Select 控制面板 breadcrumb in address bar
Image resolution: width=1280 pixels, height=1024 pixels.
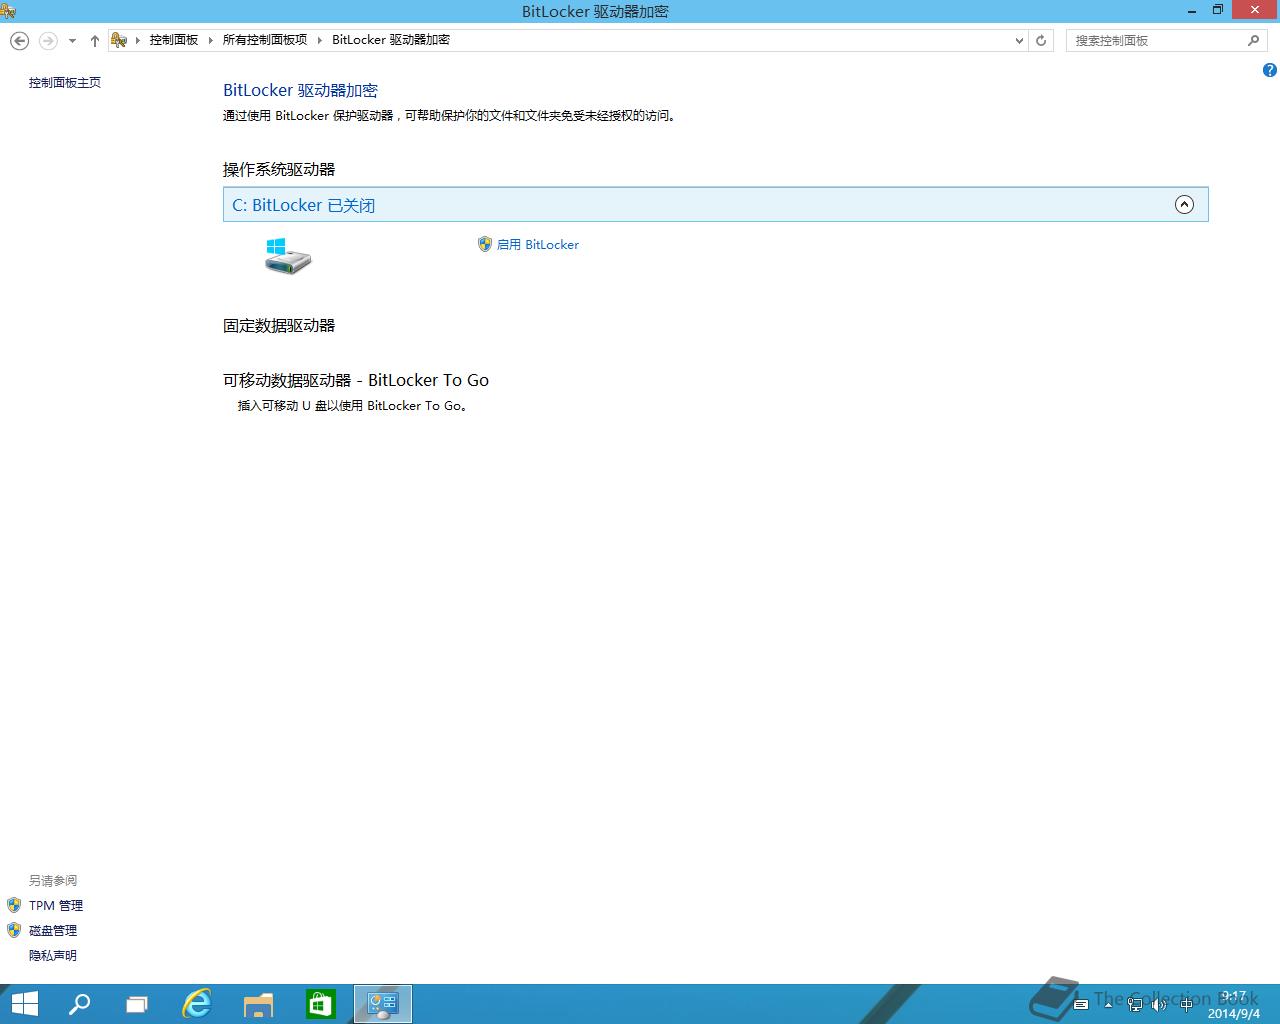click(x=174, y=40)
